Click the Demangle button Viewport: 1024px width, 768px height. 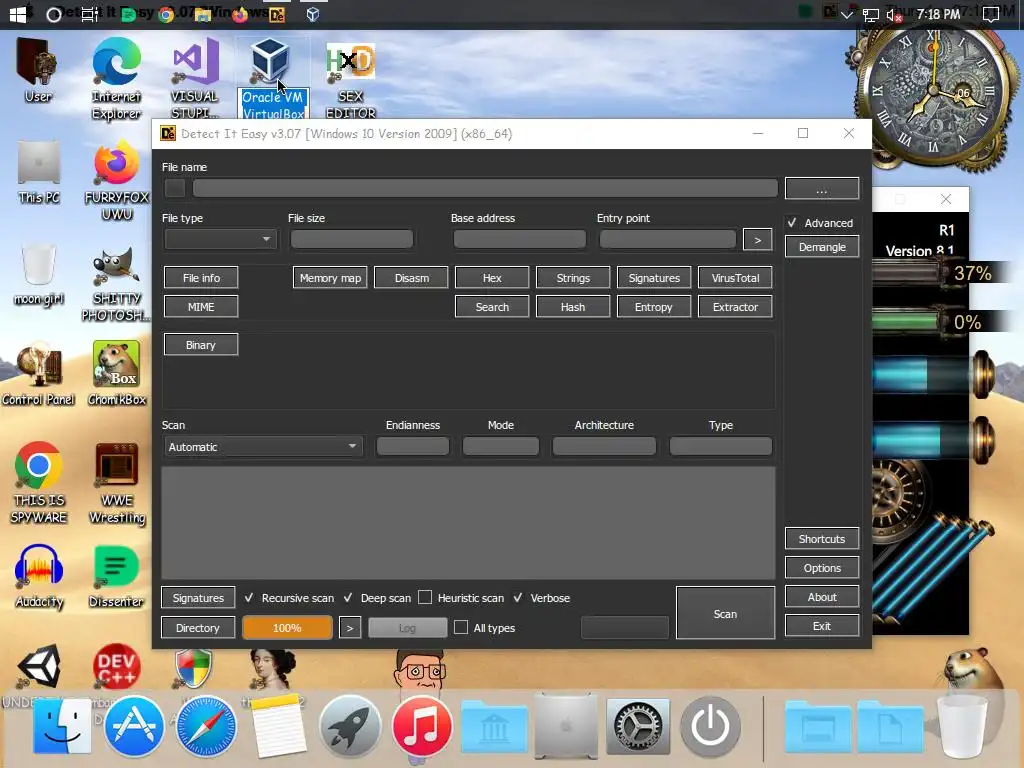[822, 247]
